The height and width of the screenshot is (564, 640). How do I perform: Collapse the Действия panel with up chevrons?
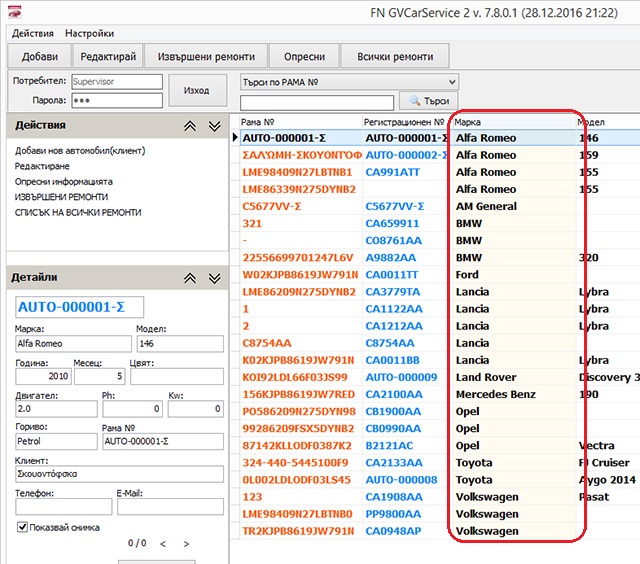pos(190,126)
